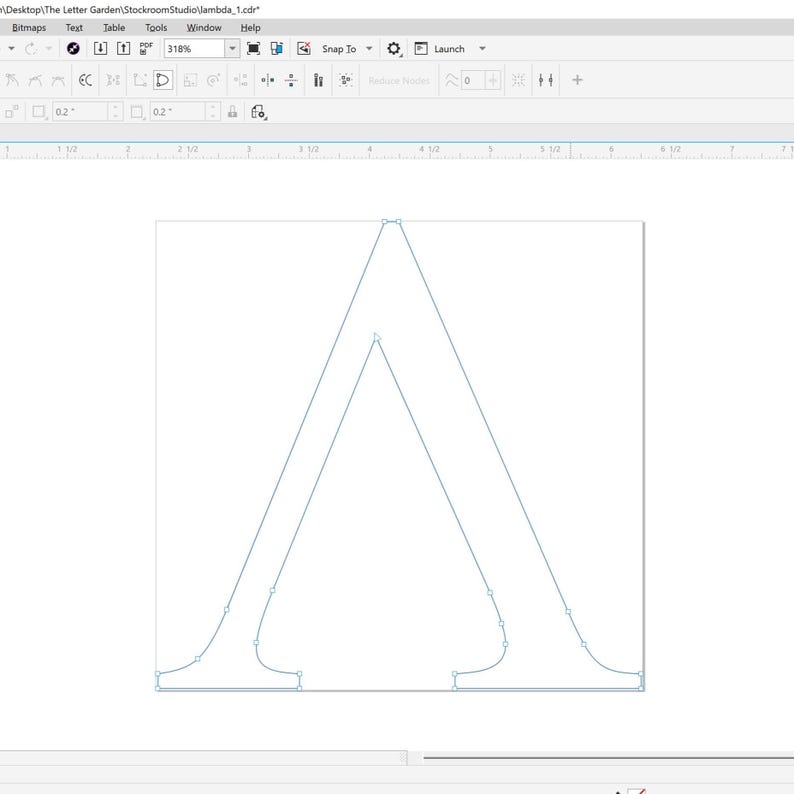Click into the 318% zoom field
794x794 pixels.
point(194,49)
